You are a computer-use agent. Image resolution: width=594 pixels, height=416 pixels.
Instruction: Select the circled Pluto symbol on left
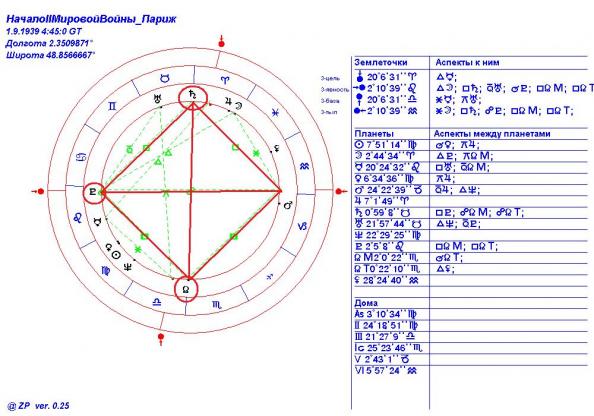pos(93,192)
